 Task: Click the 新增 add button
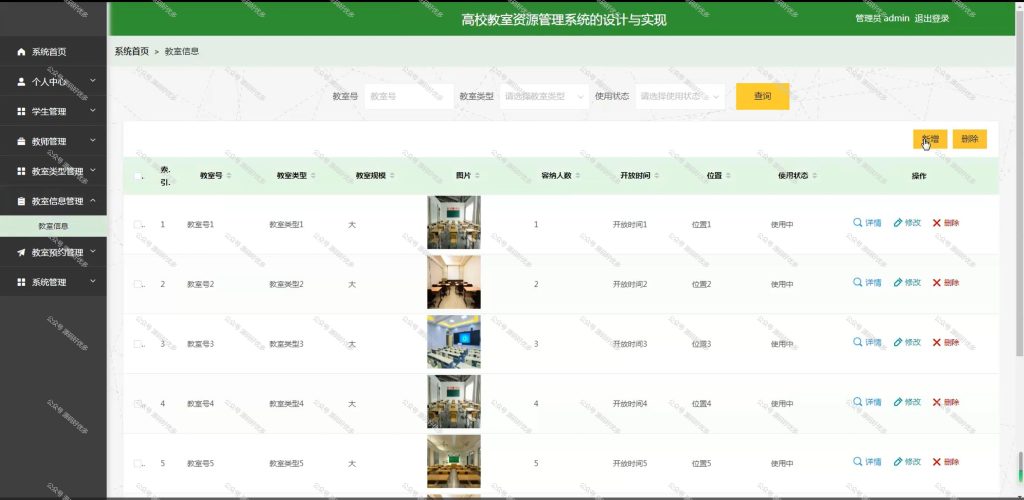point(930,139)
